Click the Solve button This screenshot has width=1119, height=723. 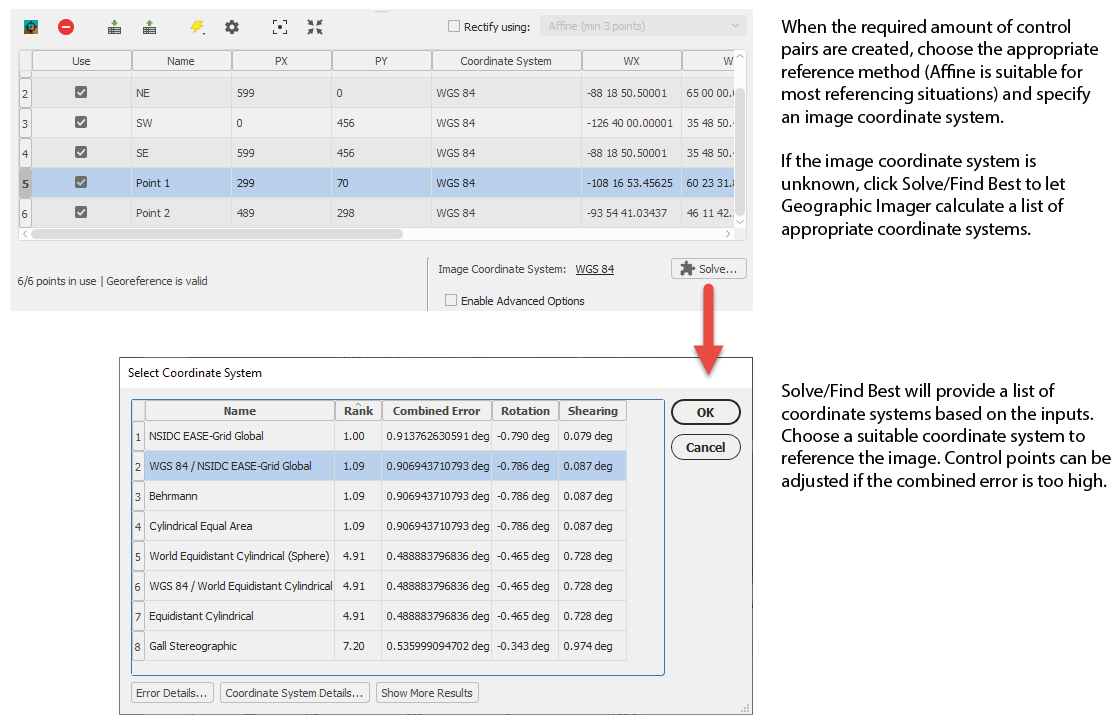pyautogui.click(x=709, y=268)
